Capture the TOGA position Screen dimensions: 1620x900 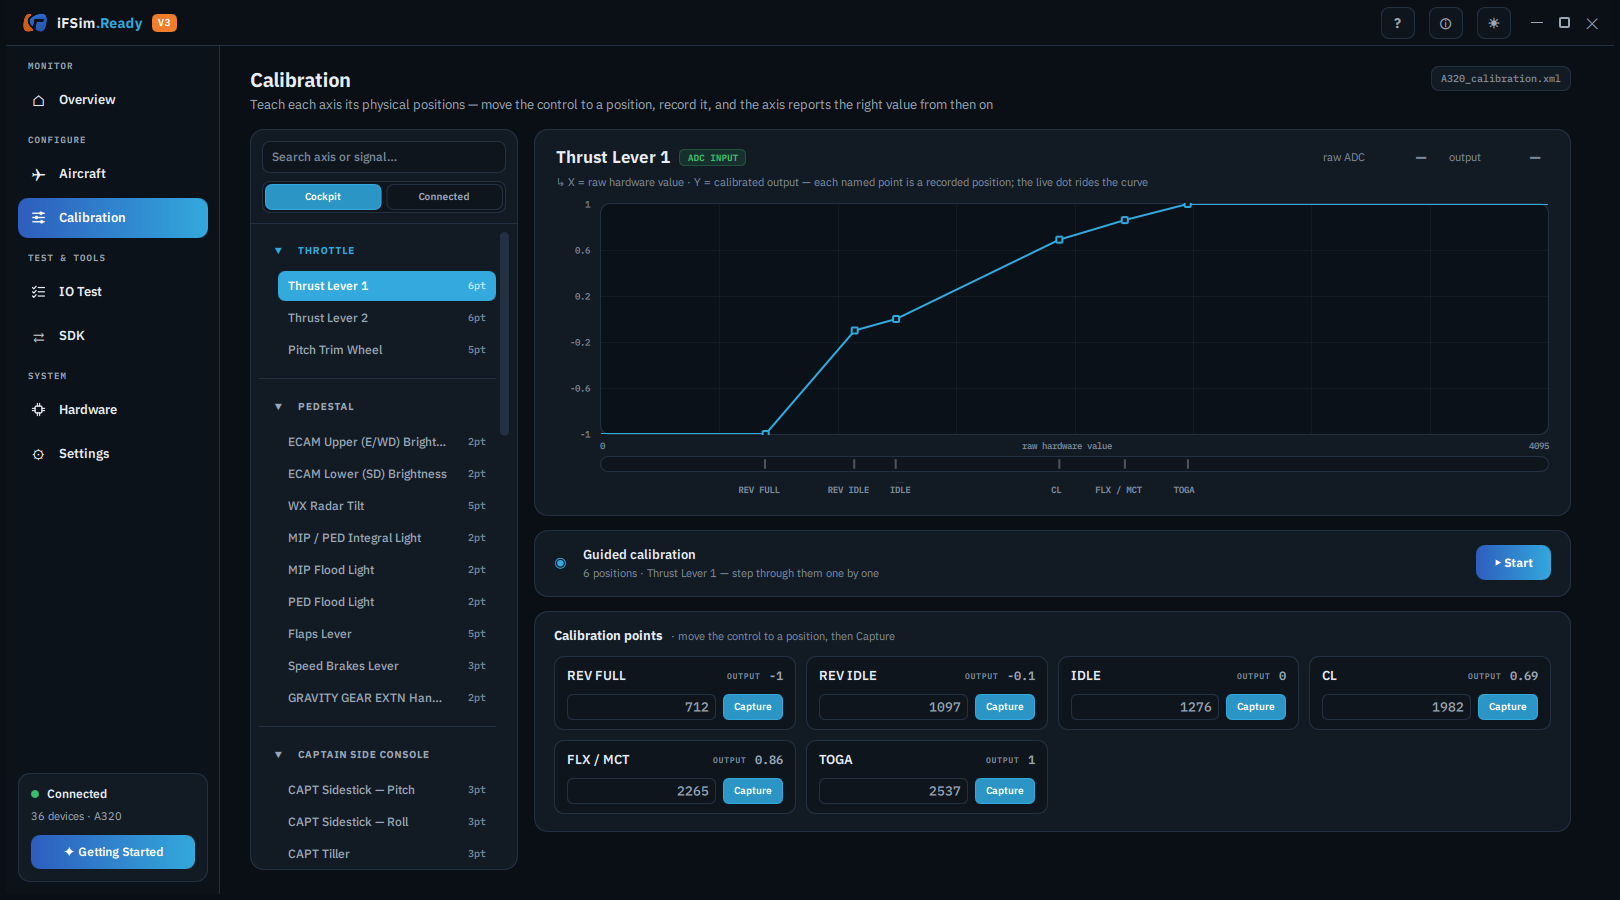(x=1005, y=791)
